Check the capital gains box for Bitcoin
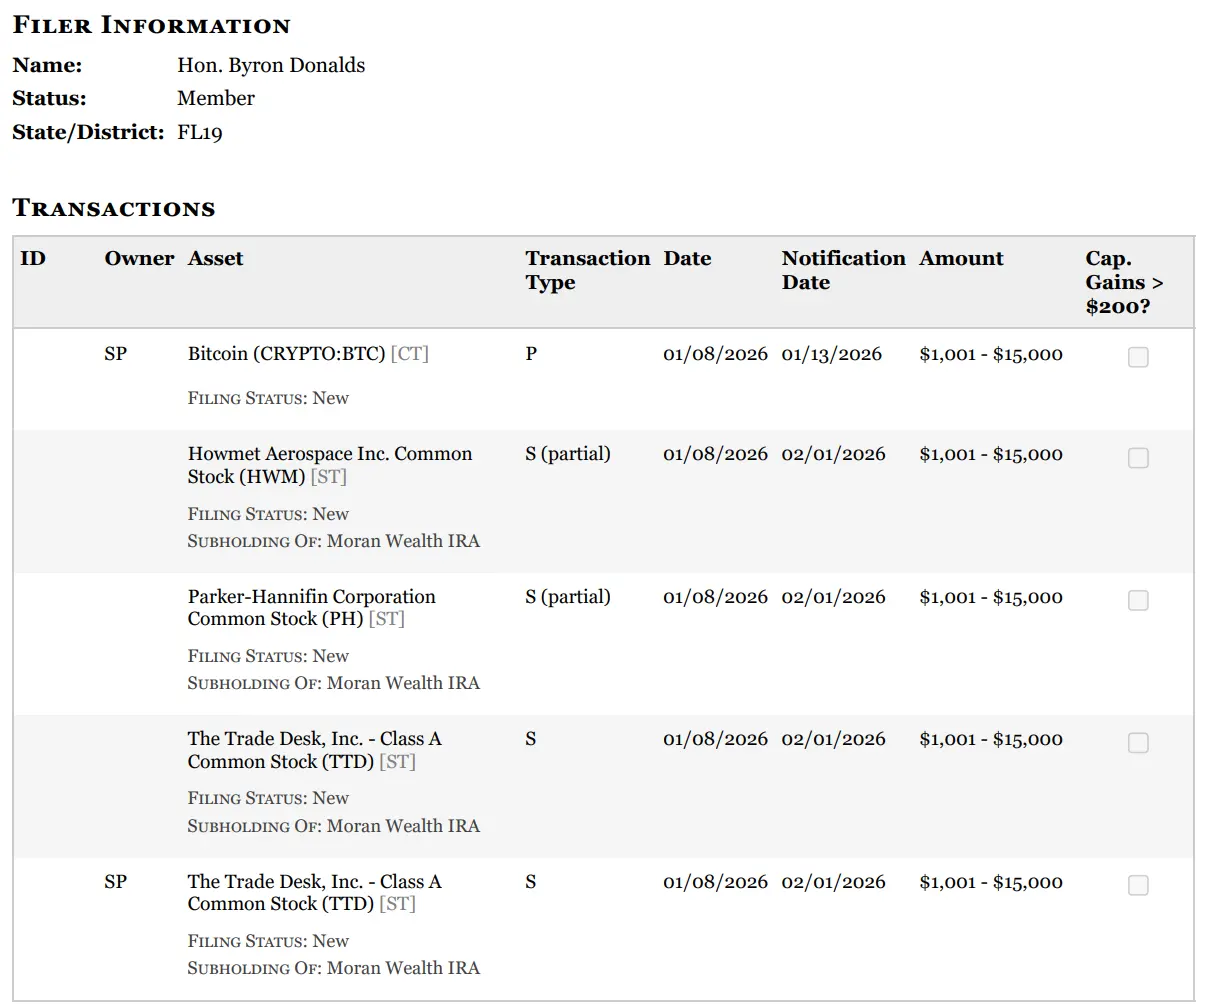 1138,357
